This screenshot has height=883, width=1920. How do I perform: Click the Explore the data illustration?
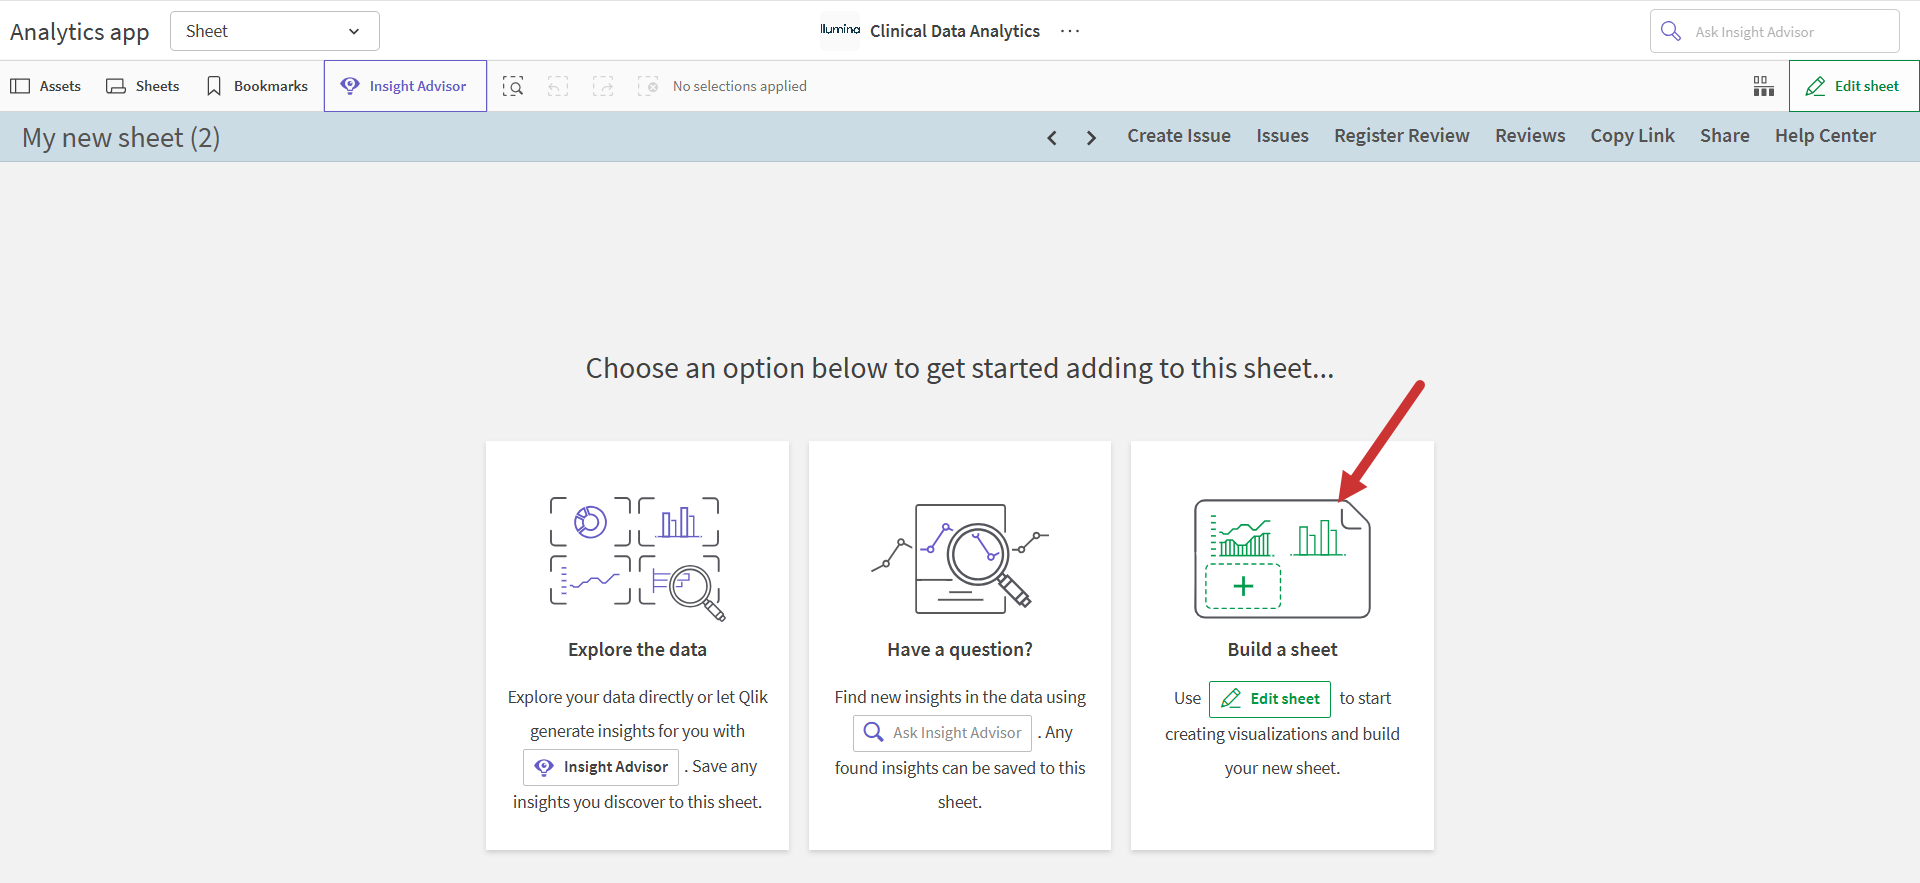point(637,558)
